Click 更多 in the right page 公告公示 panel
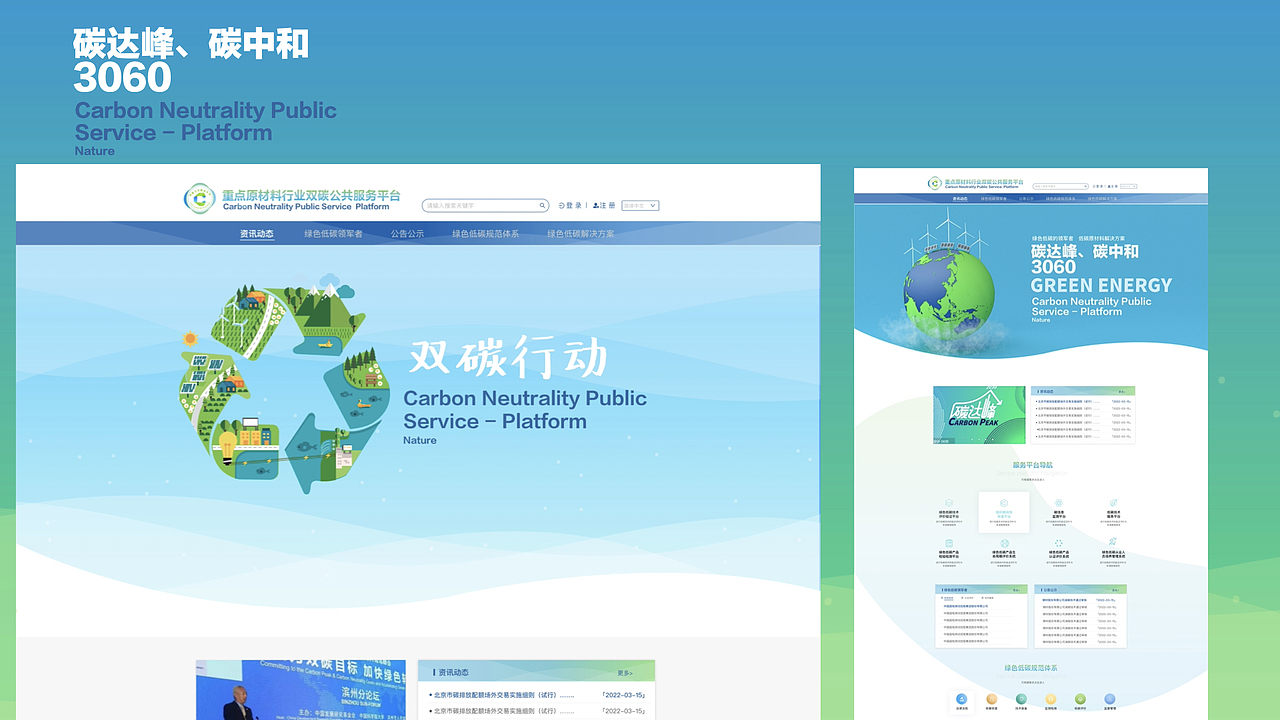 coord(1117,590)
